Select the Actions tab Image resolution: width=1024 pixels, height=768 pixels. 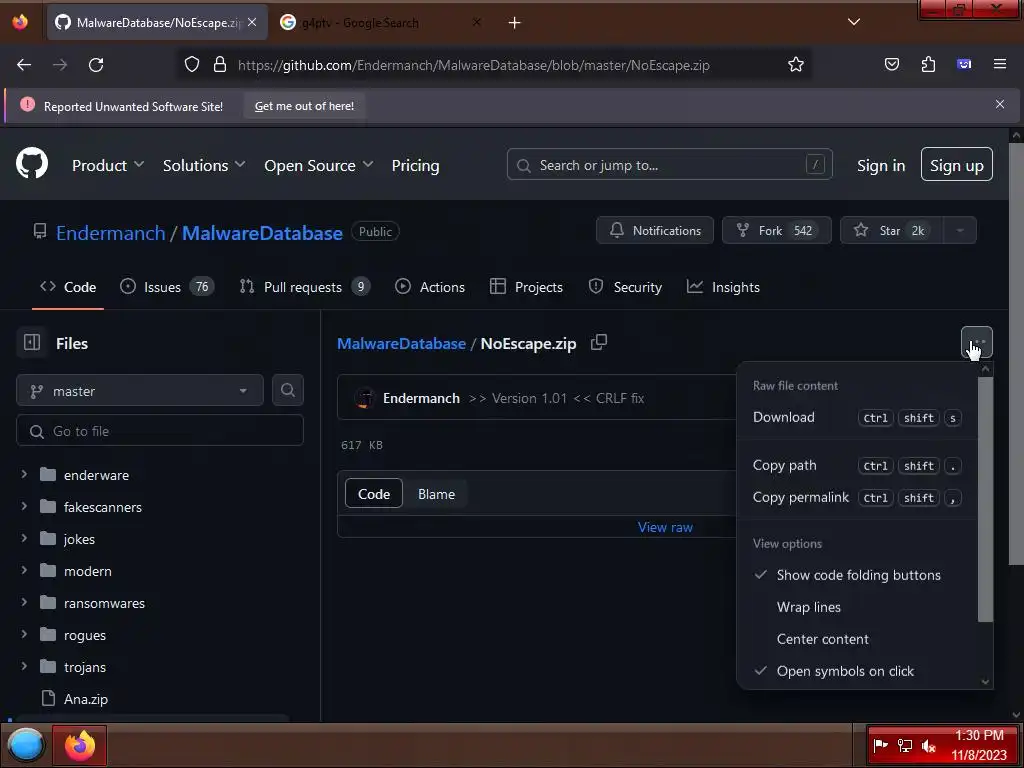point(430,287)
